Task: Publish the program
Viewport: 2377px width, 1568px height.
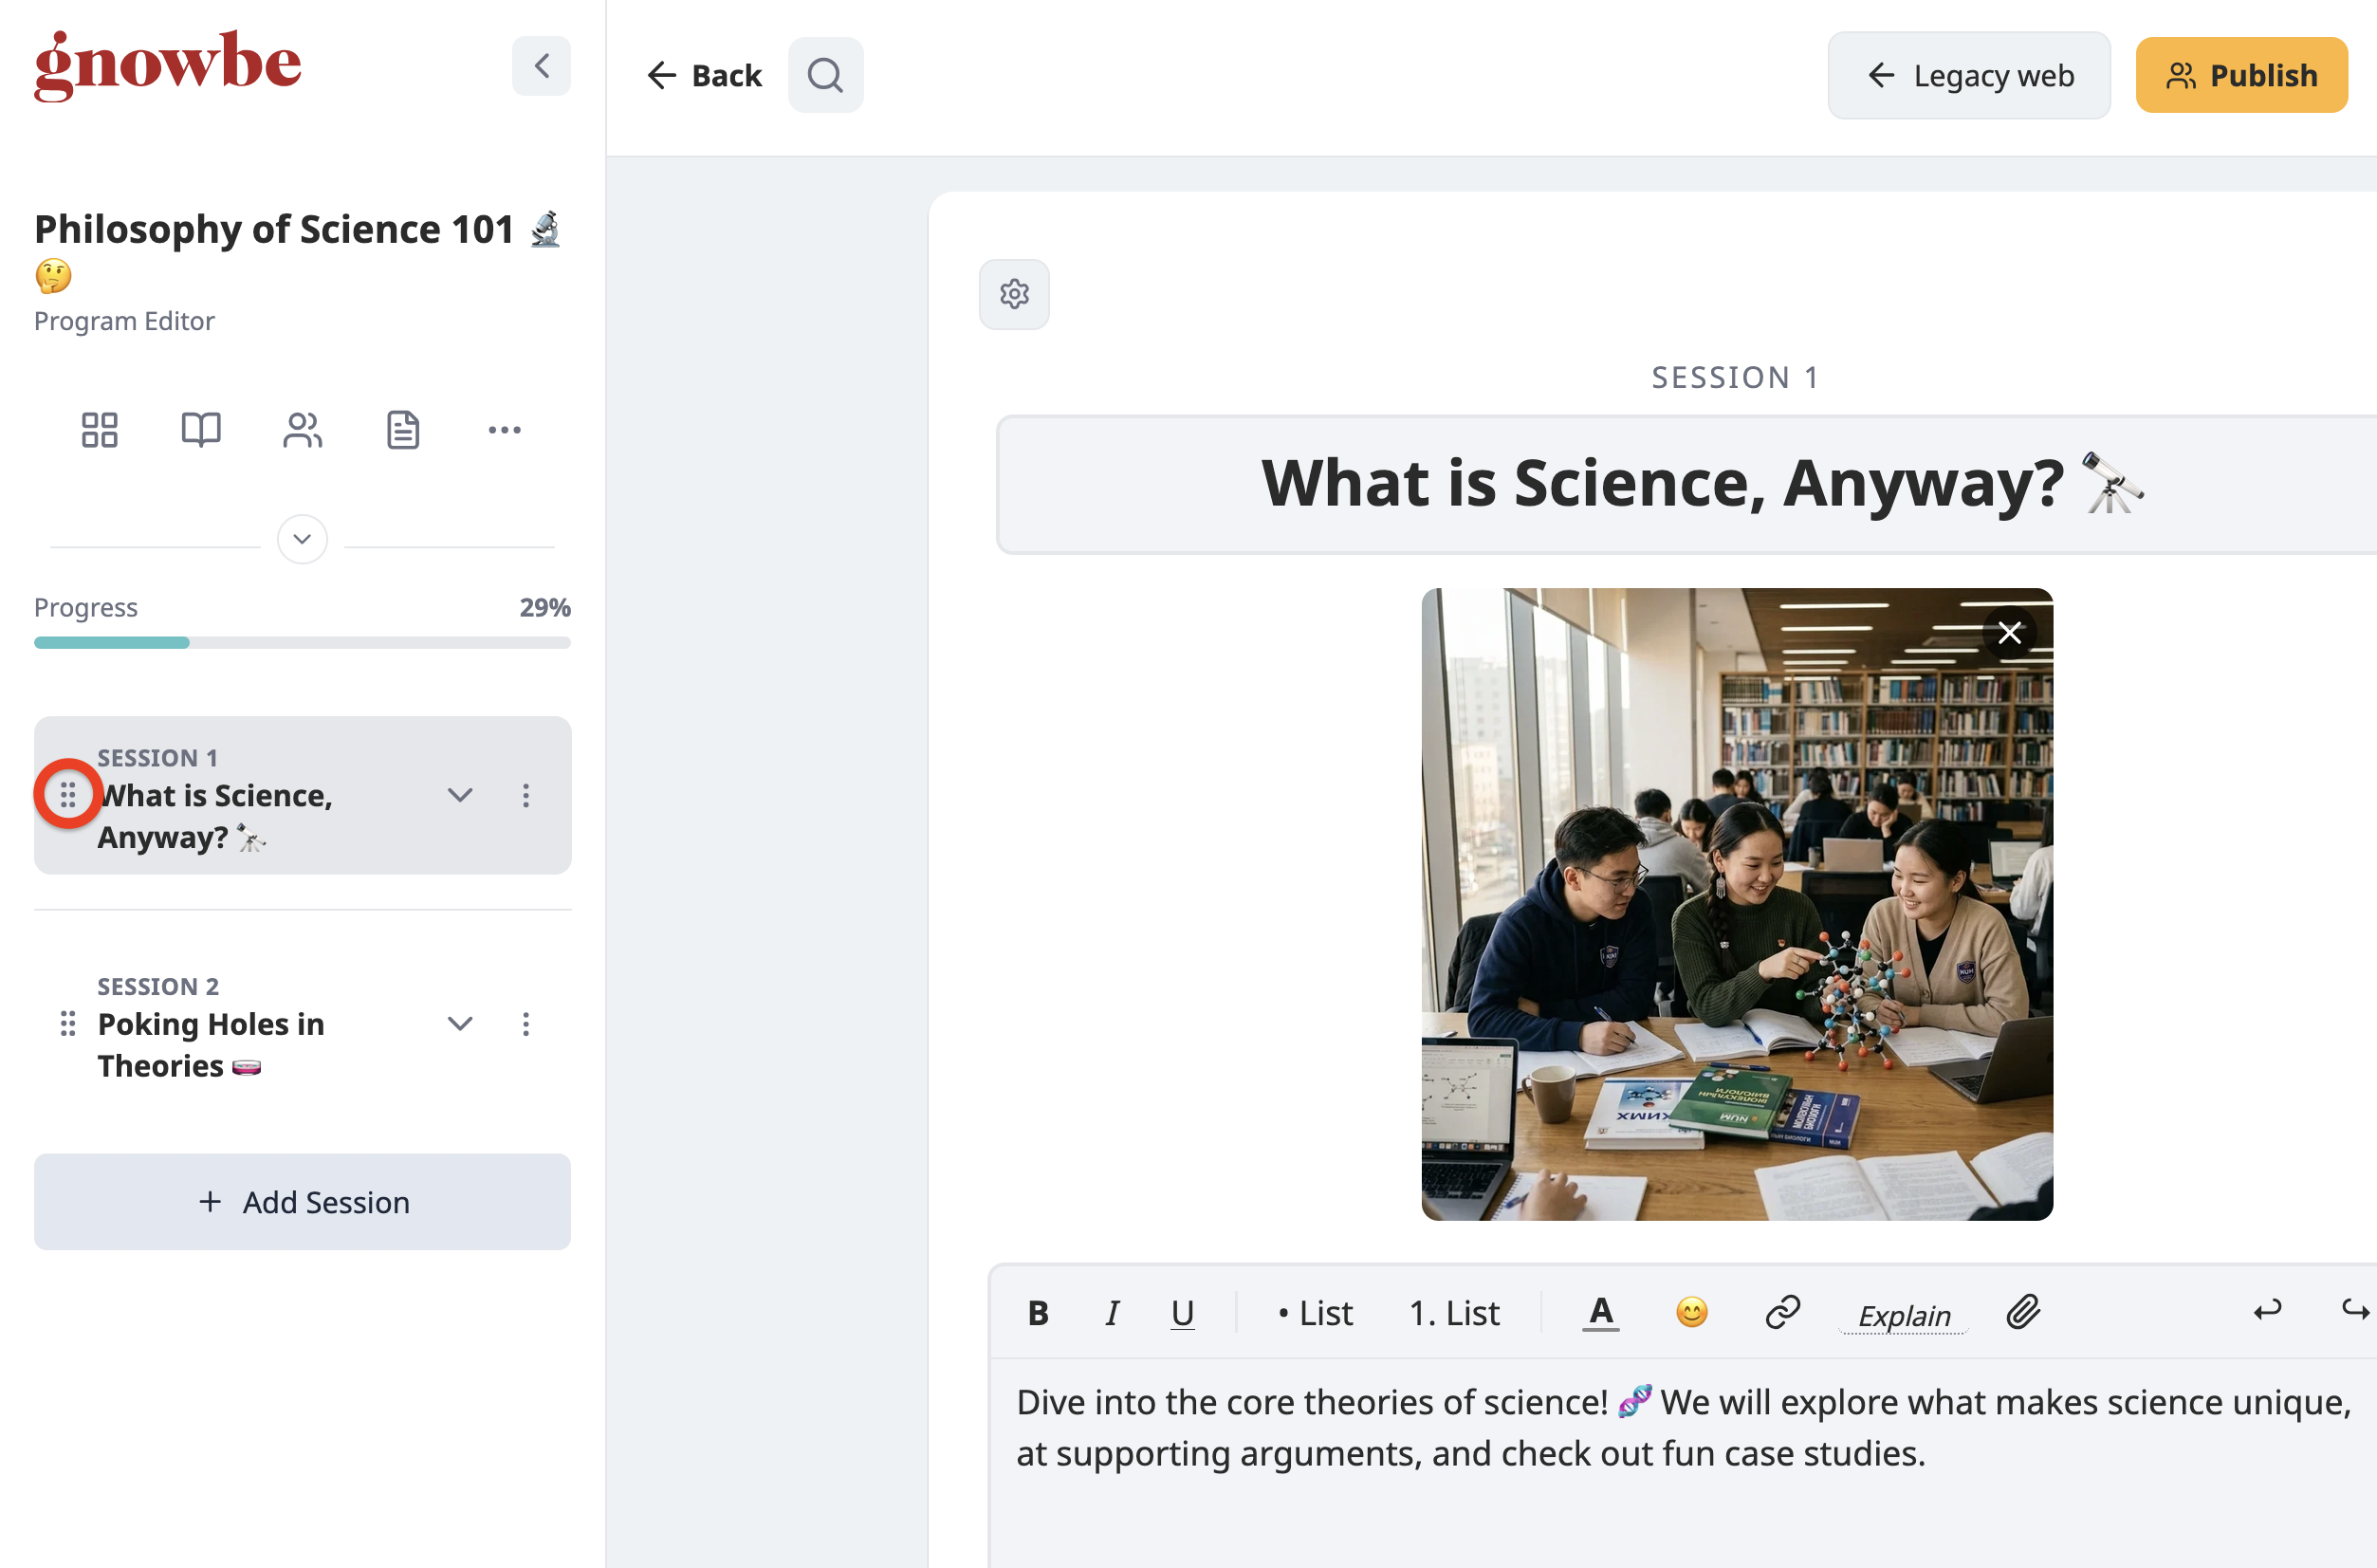Action: point(2241,75)
